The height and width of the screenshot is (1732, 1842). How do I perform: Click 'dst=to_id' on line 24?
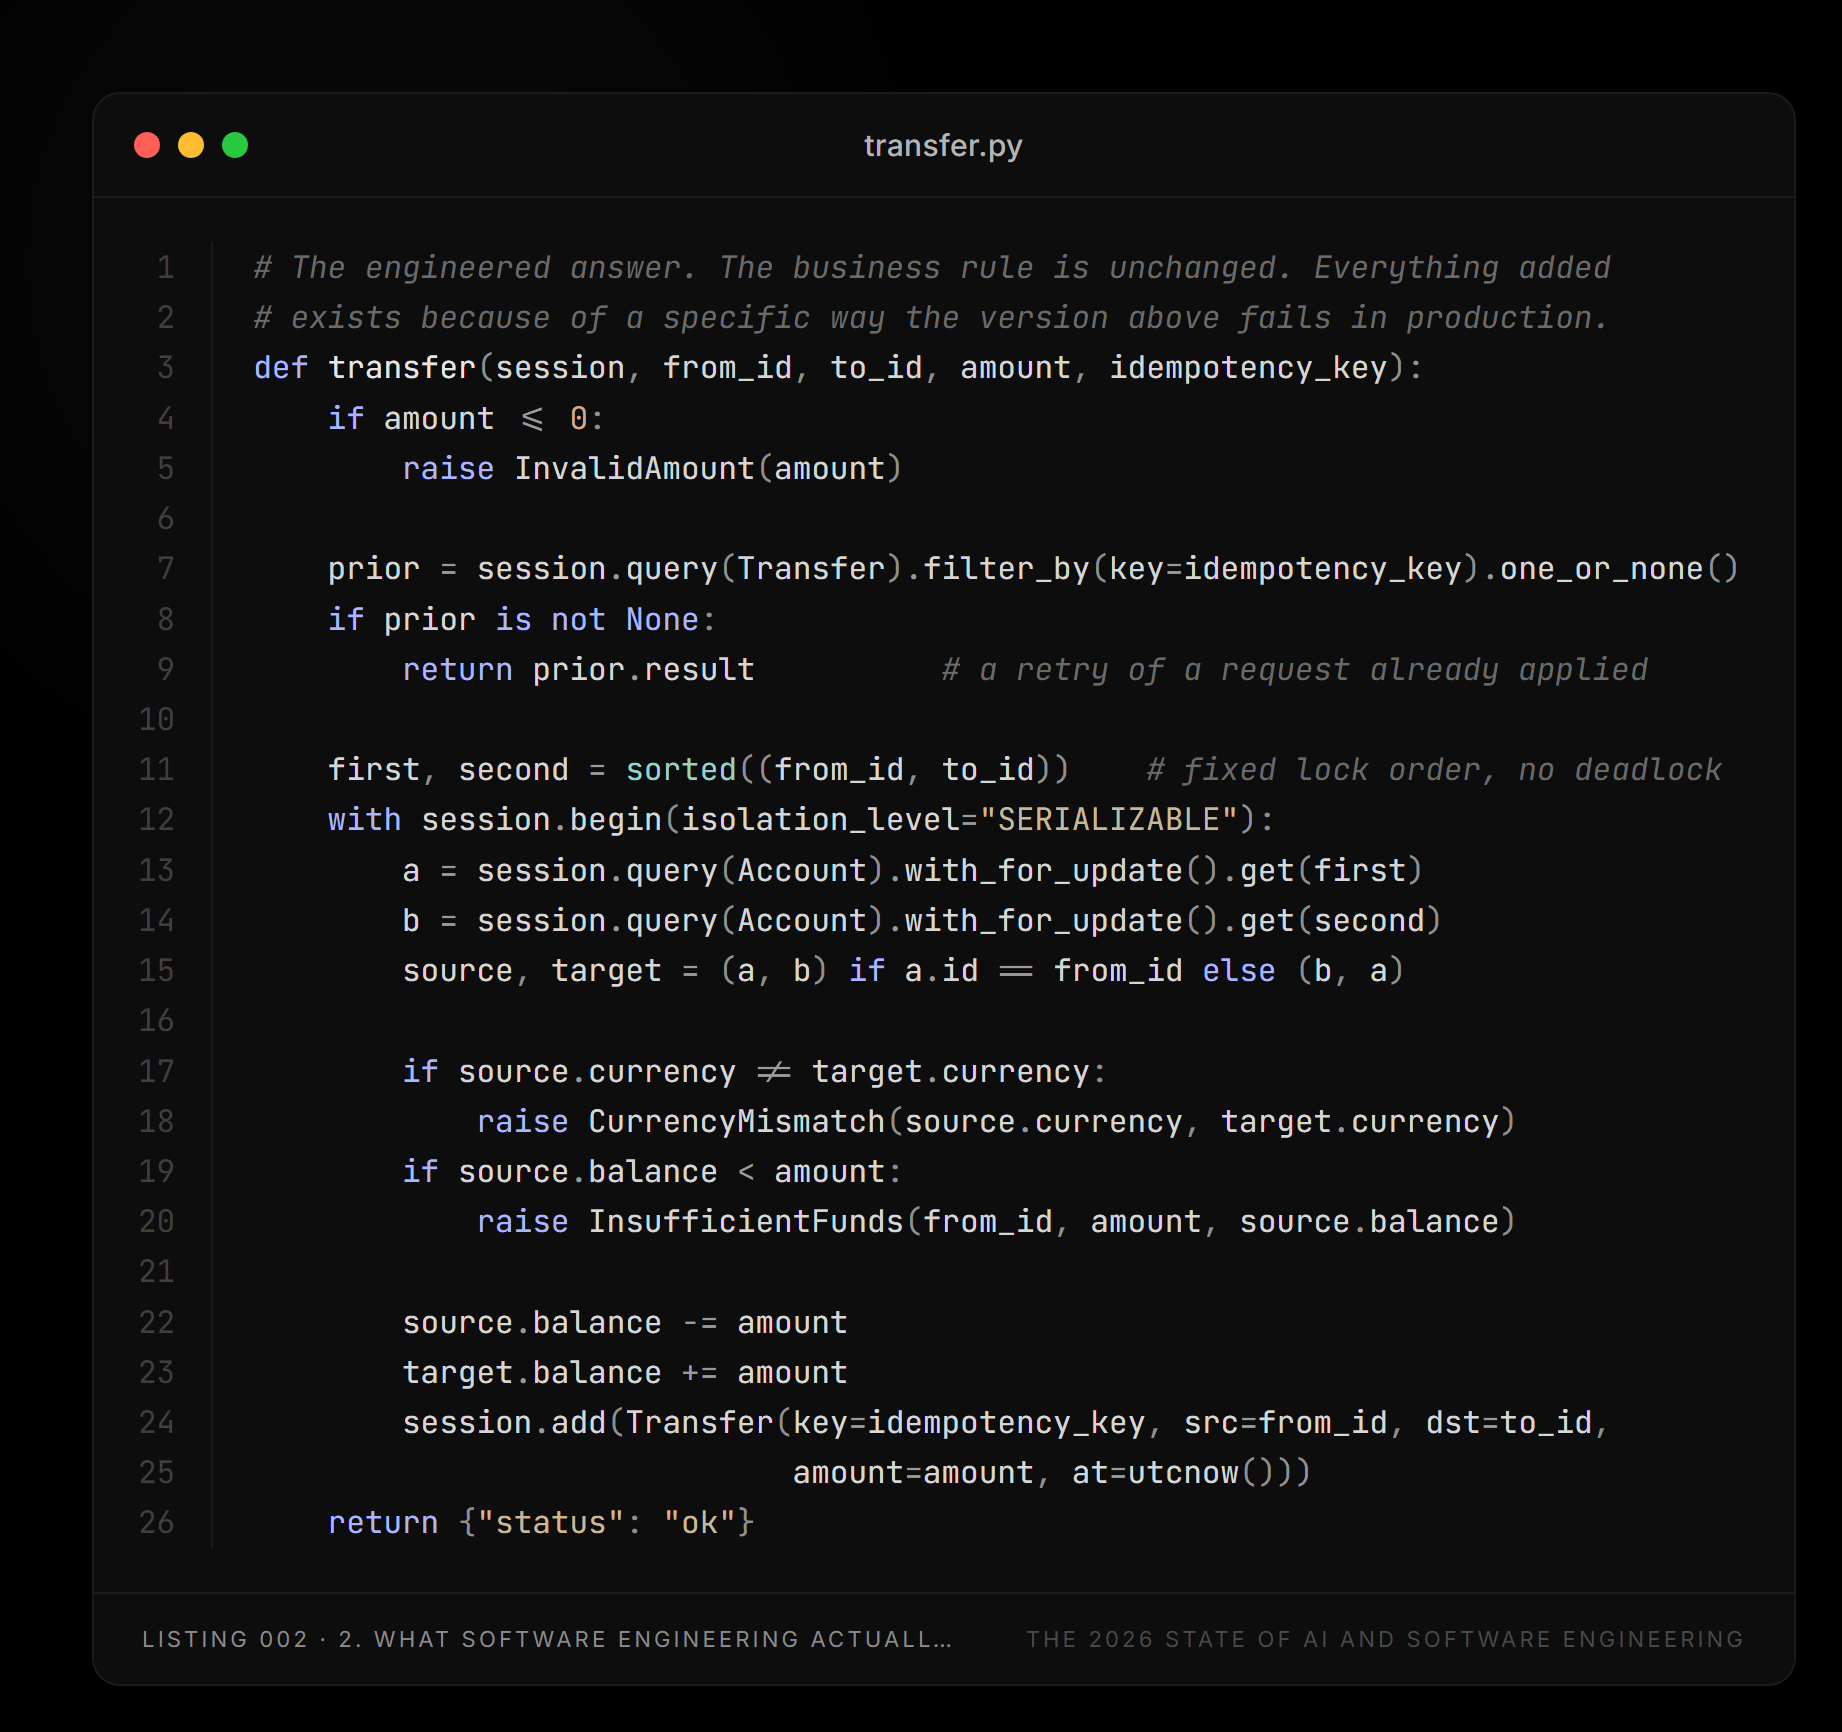point(1508,1423)
